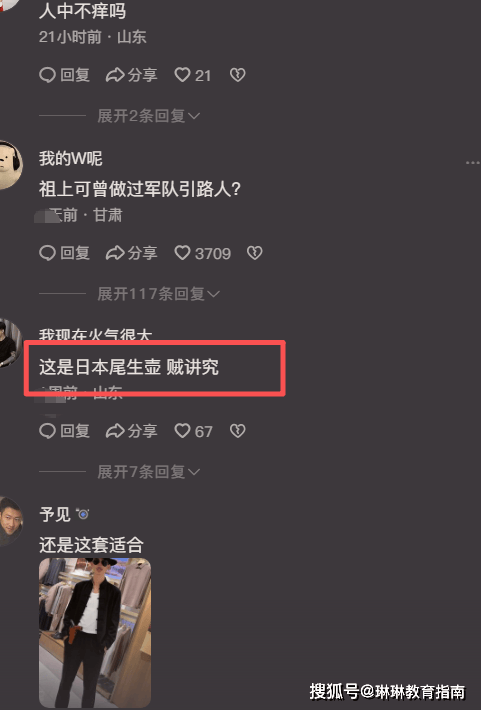The height and width of the screenshot is (710, 481).
Task: Like the comment with 3709 likes
Action: coord(202,253)
